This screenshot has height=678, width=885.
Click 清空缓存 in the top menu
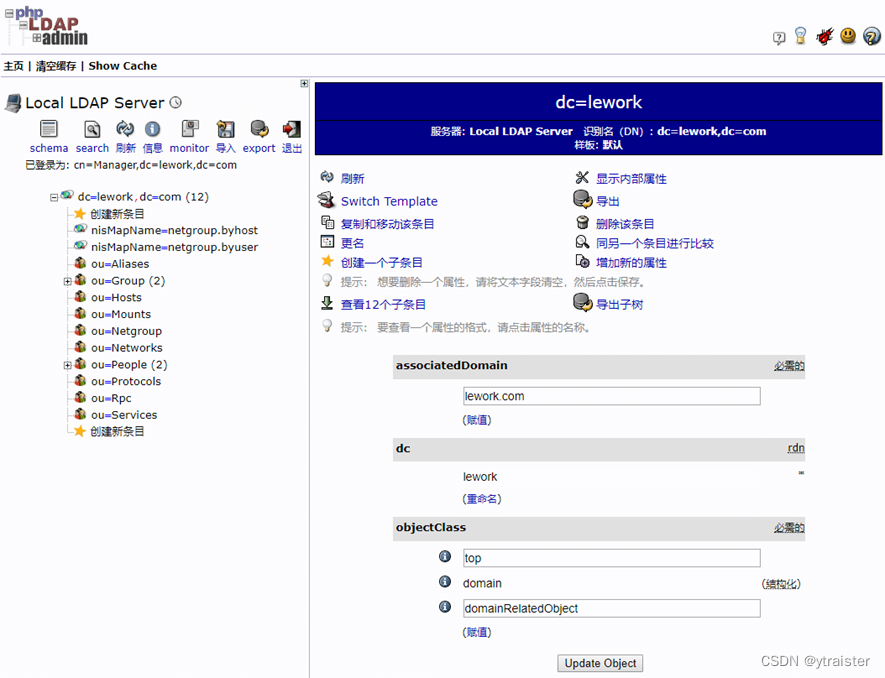55,66
